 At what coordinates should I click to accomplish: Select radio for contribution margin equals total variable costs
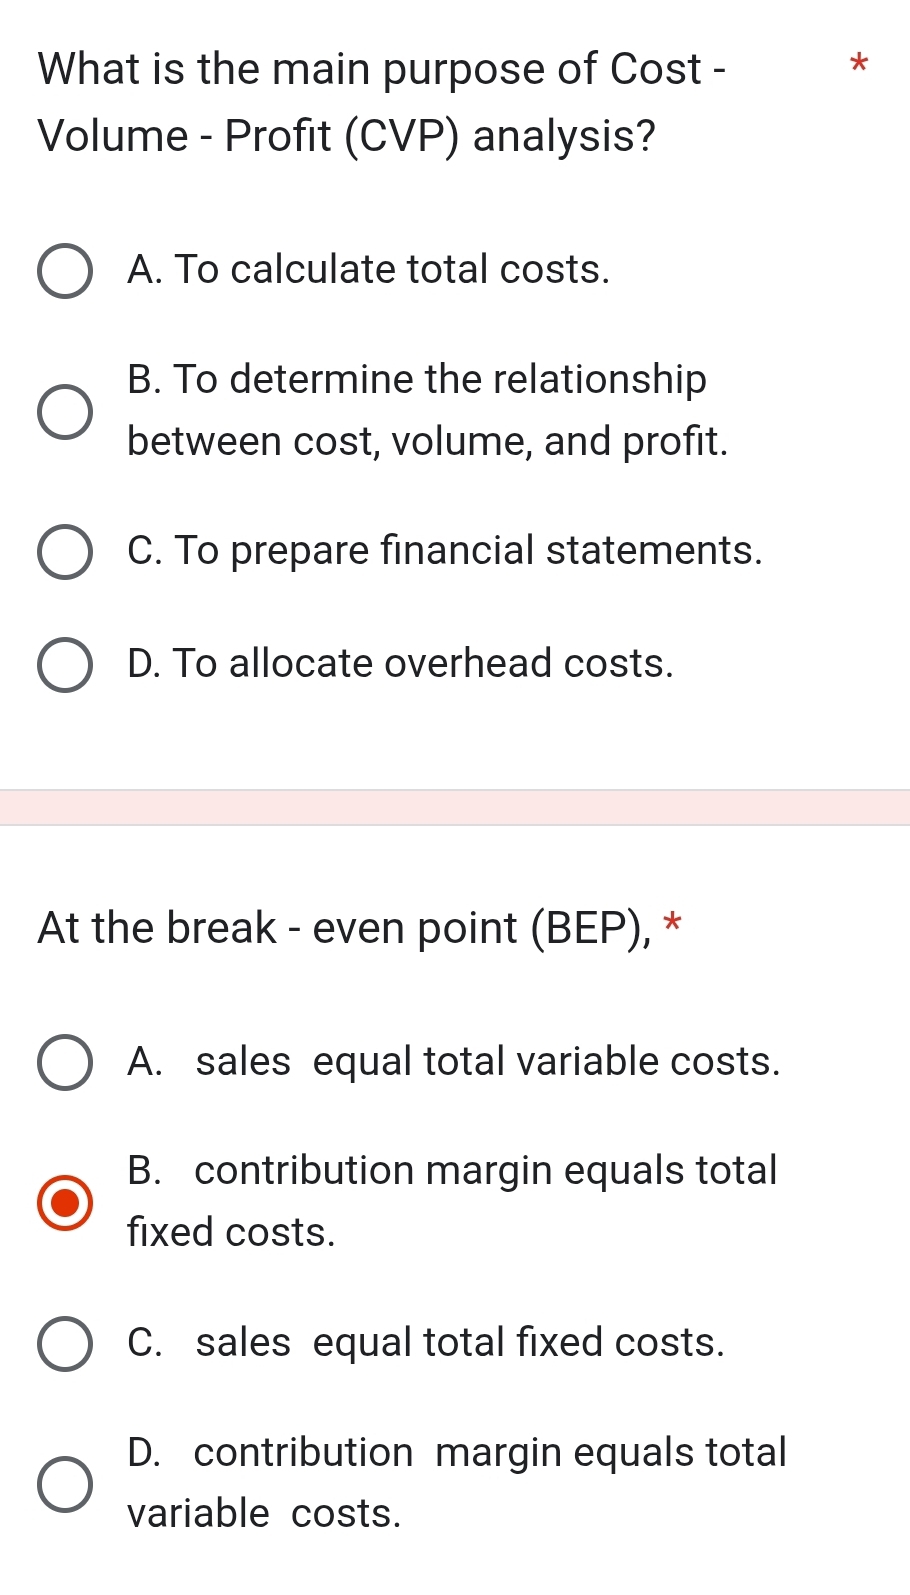pos(65,1484)
